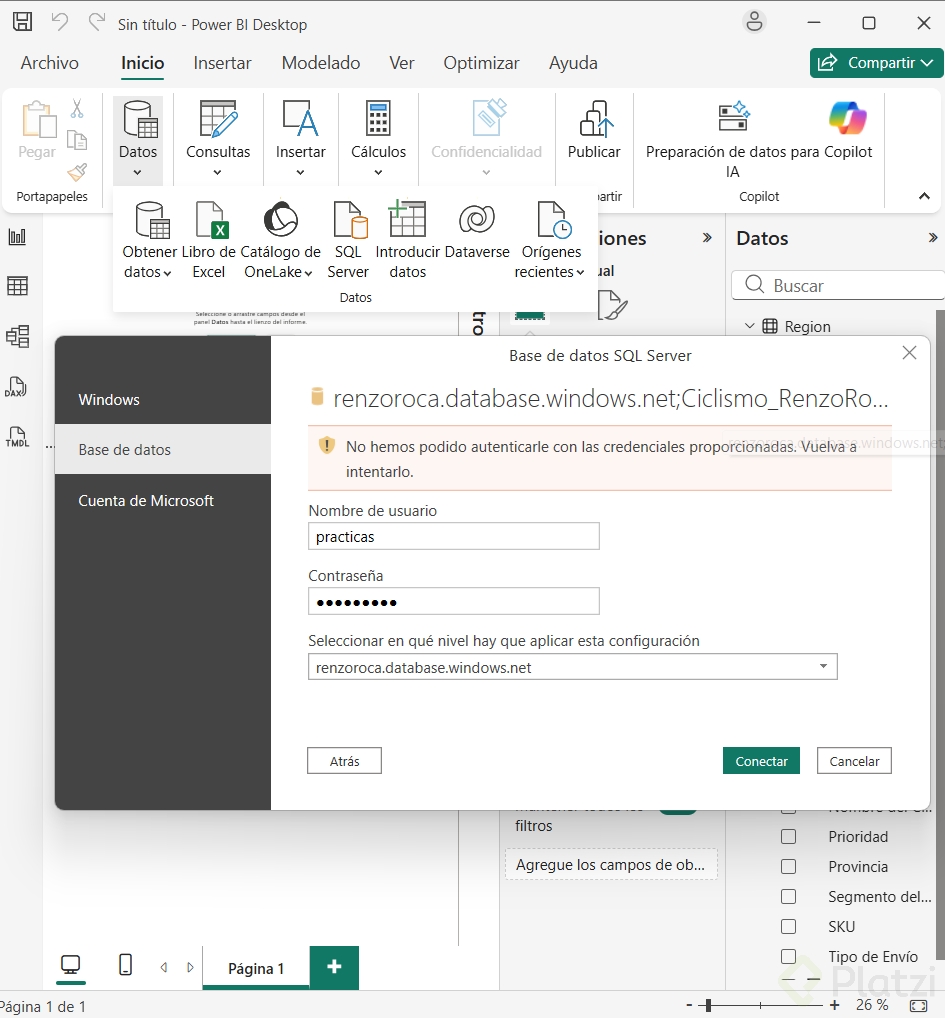Select mobile layout icon at bottom

tap(126, 965)
